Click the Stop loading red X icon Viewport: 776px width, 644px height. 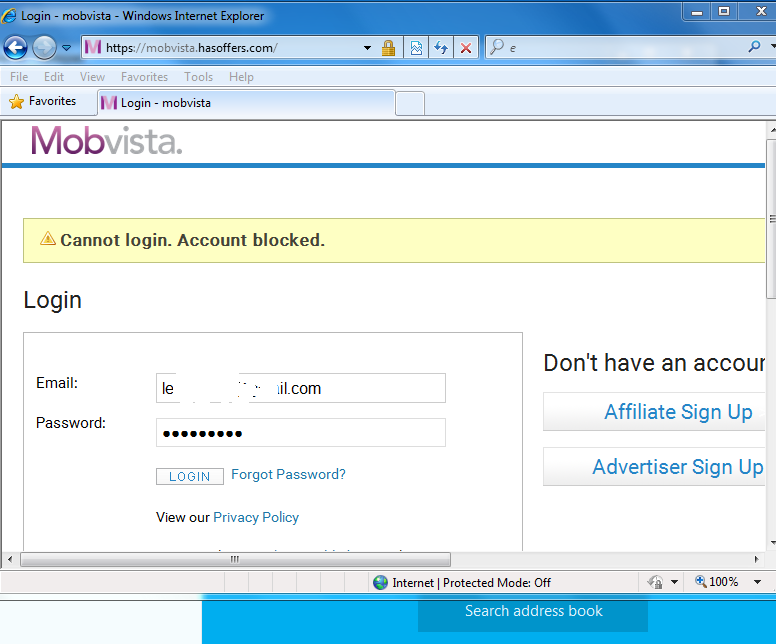tap(466, 48)
